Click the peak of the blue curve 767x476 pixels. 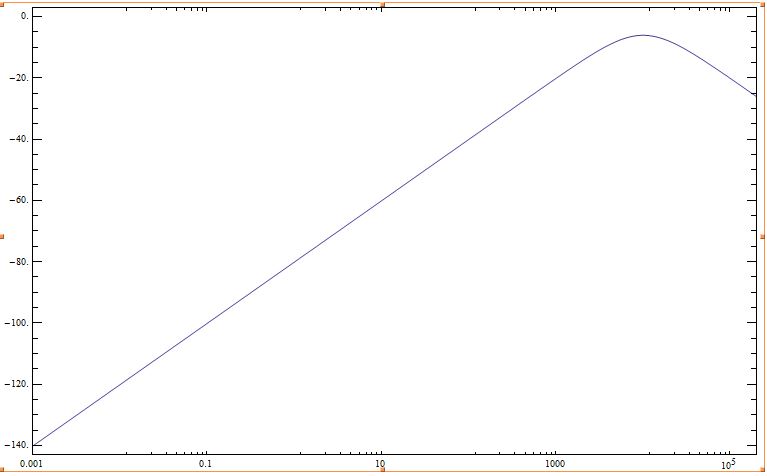tap(642, 35)
